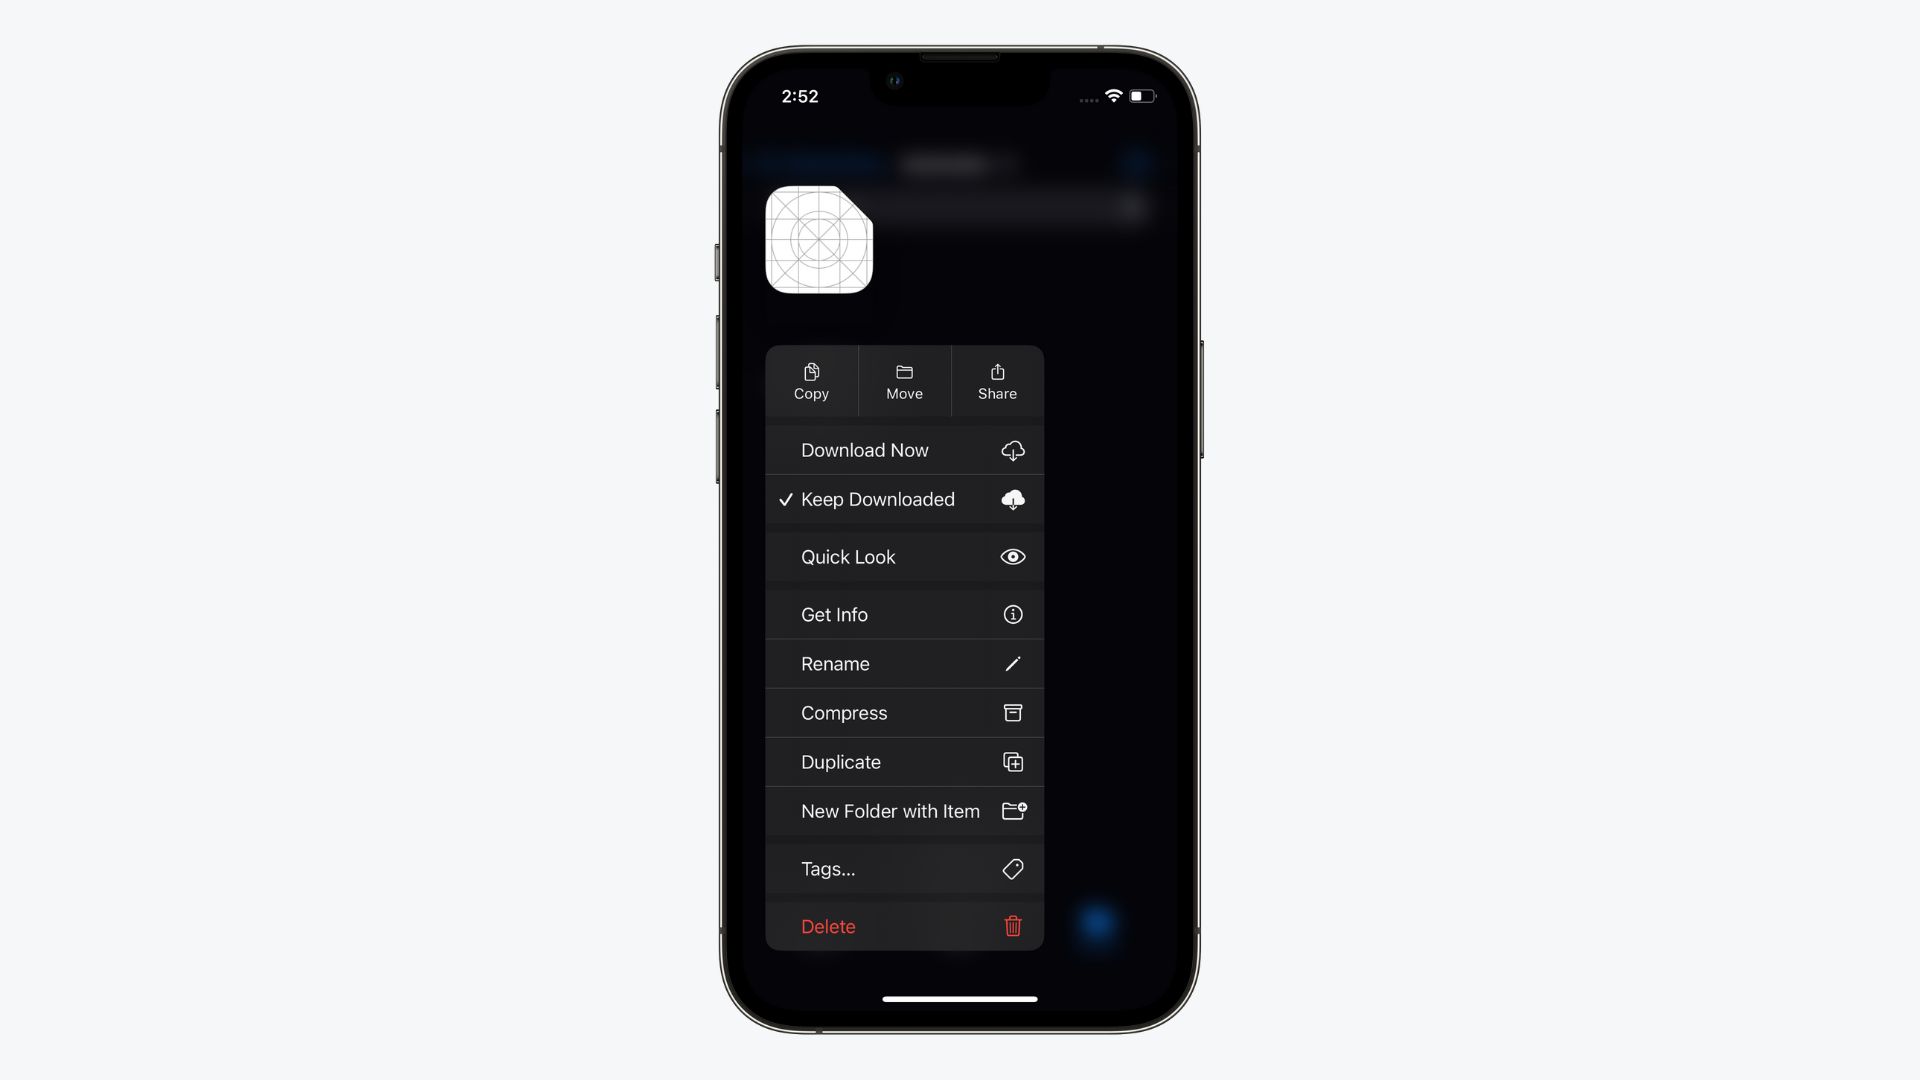Expand New Folder with Item option
This screenshot has width=1920, height=1080.
tap(905, 811)
